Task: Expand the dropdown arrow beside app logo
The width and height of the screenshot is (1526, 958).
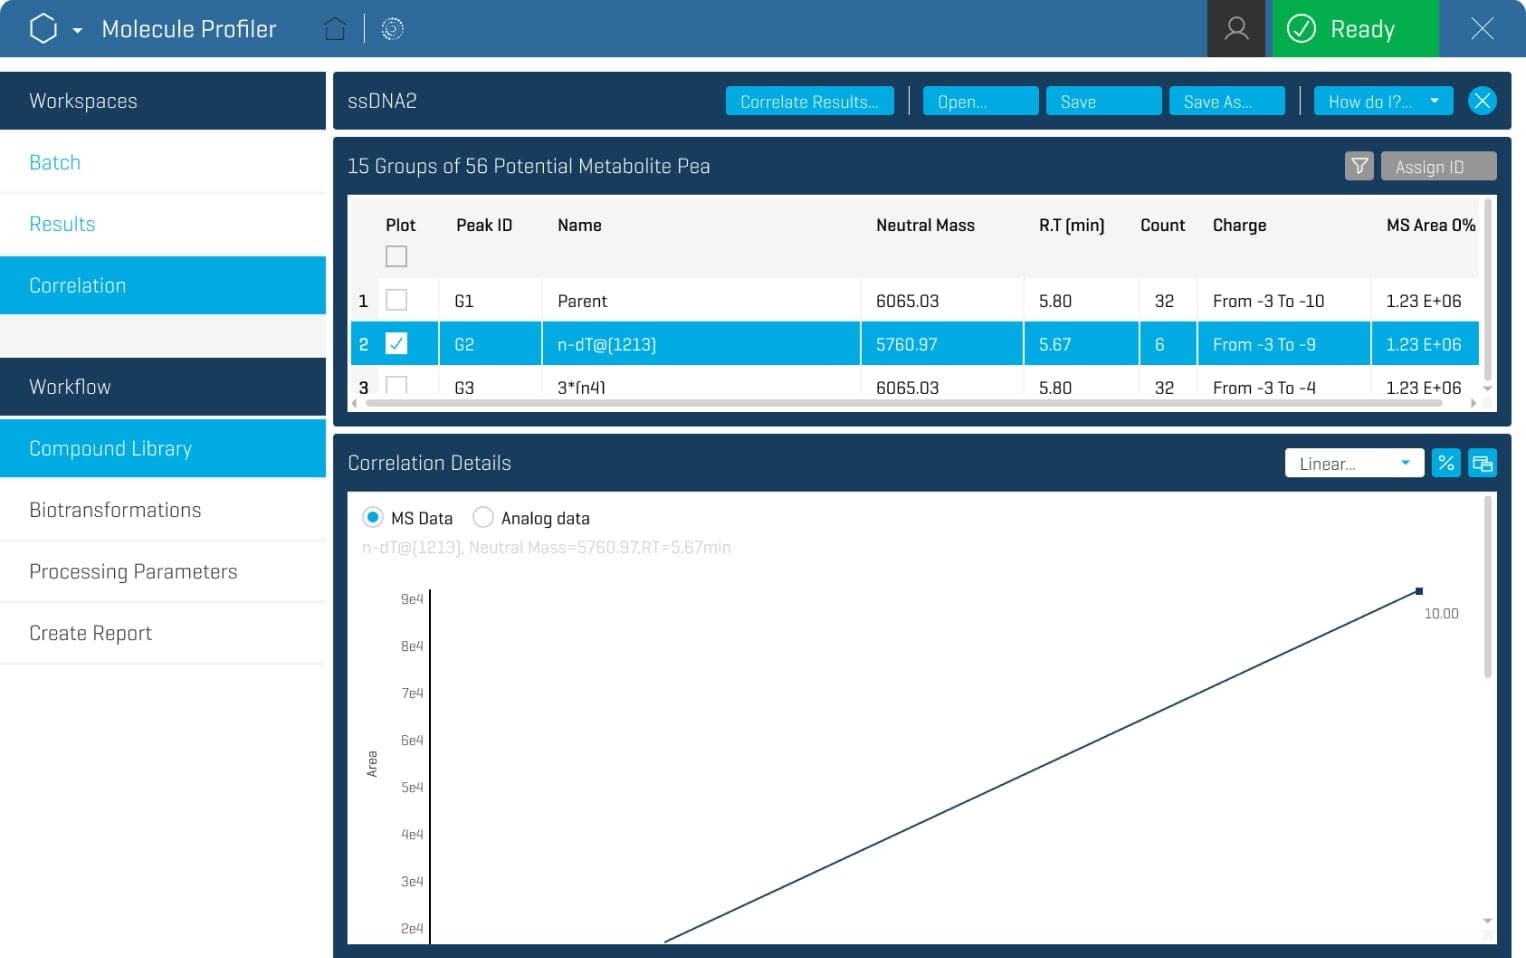Action: click(x=77, y=30)
